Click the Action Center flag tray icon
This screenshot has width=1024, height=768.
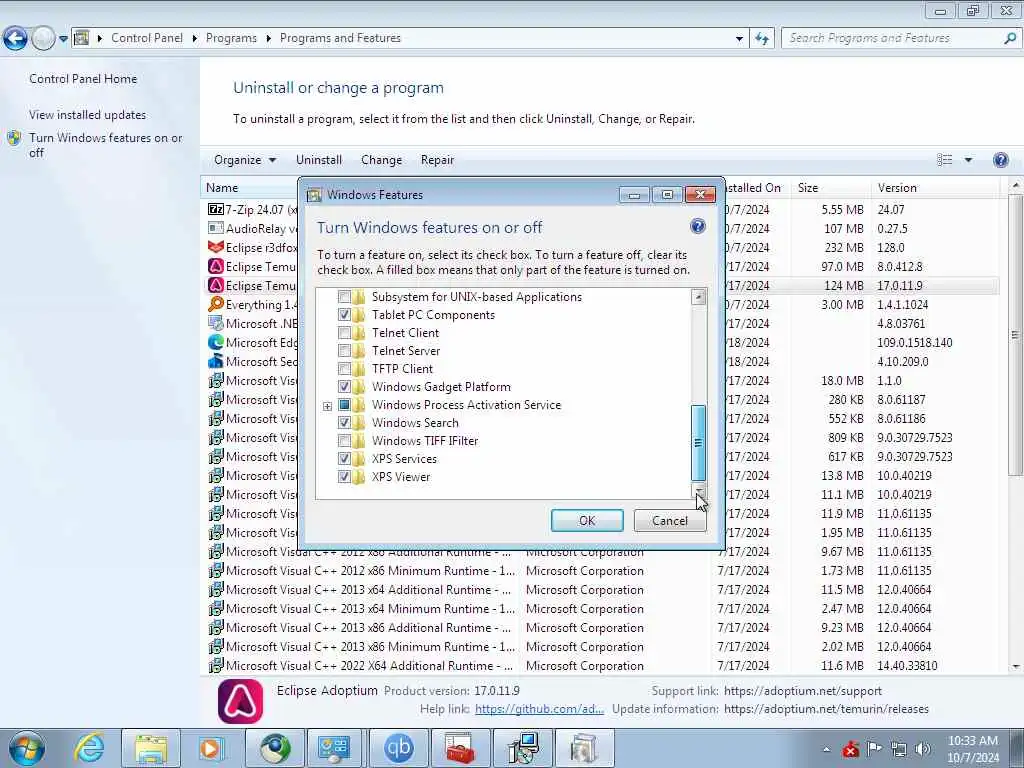[874, 749]
